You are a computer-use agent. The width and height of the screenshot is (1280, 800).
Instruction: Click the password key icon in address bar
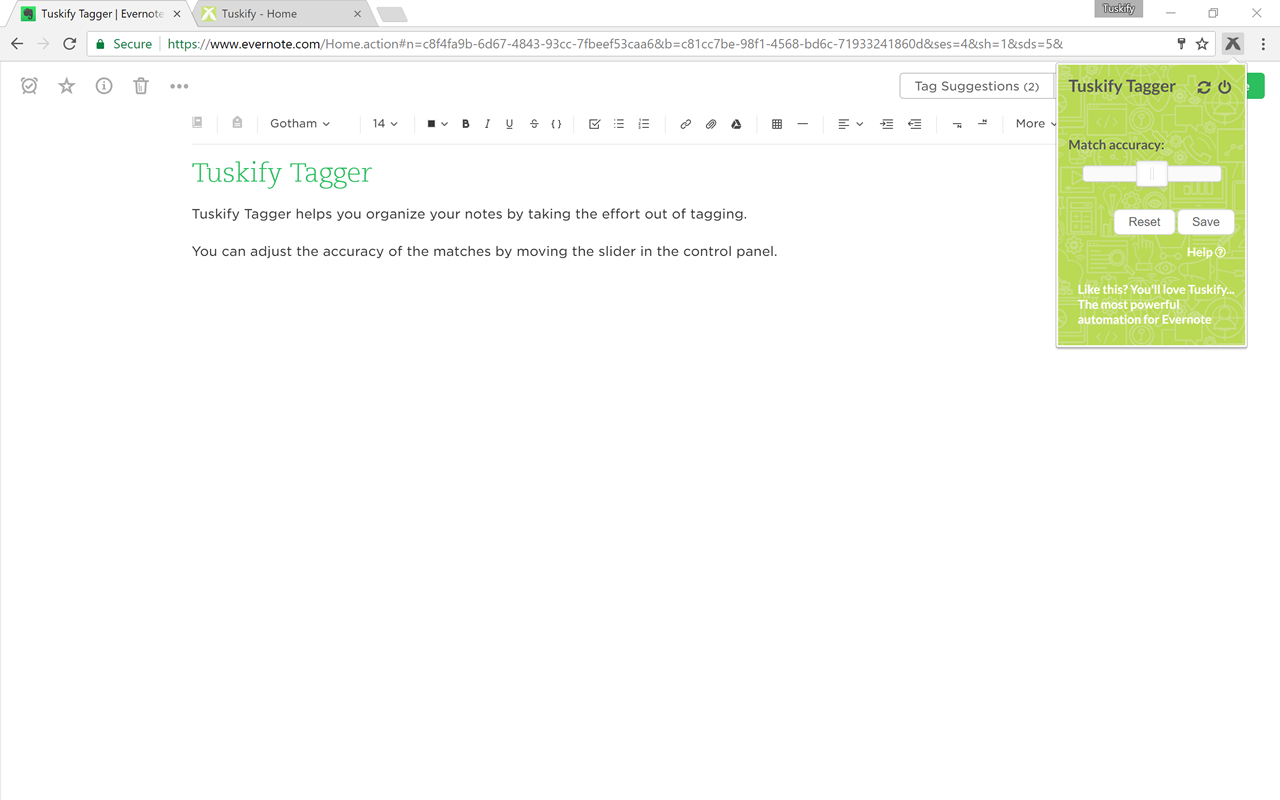[x=1181, y=44]
